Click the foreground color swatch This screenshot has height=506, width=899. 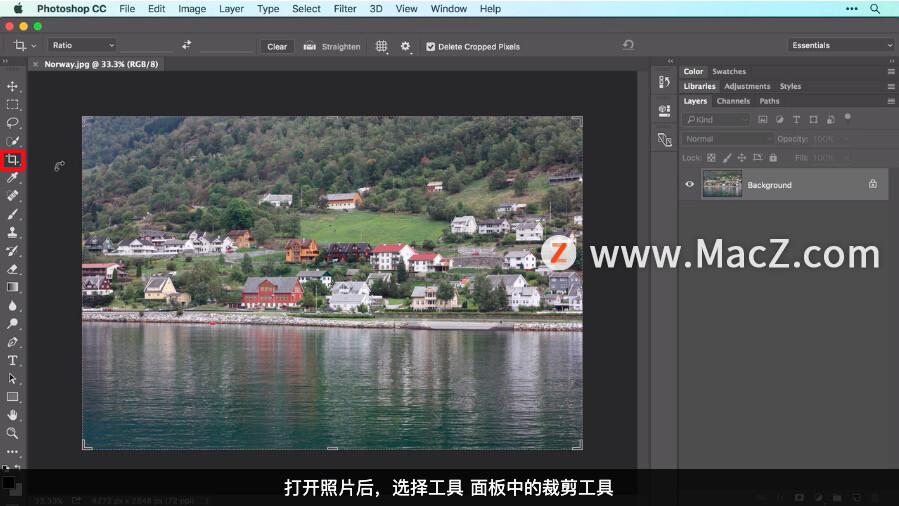(8, 482)
